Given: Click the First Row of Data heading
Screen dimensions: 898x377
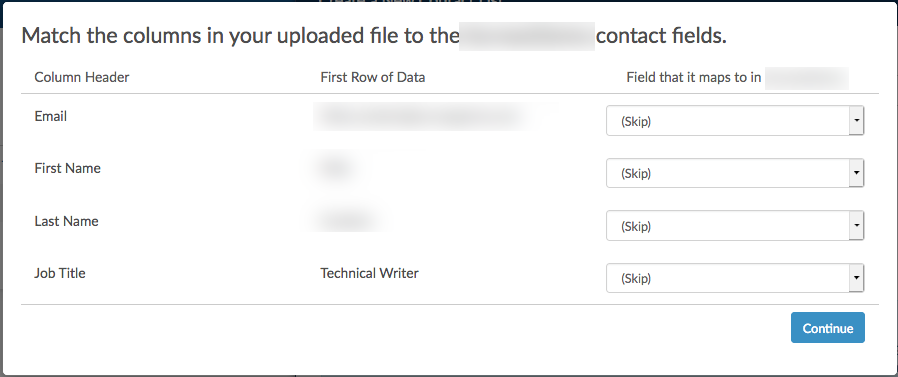Looking at the screenshot, I should point(373,77).
